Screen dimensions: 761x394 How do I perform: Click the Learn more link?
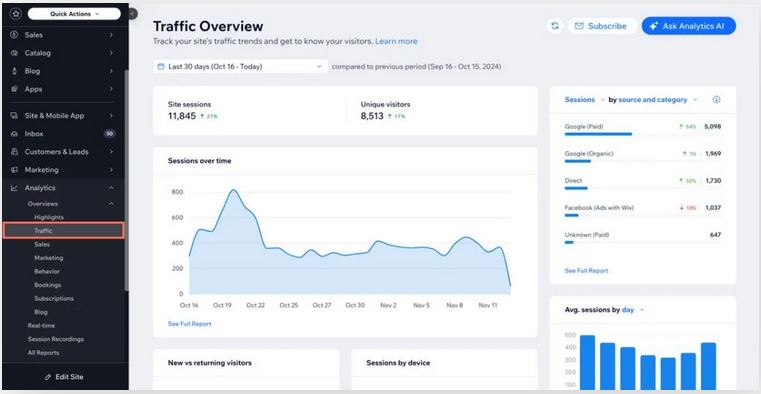click(x=396, y=41)
